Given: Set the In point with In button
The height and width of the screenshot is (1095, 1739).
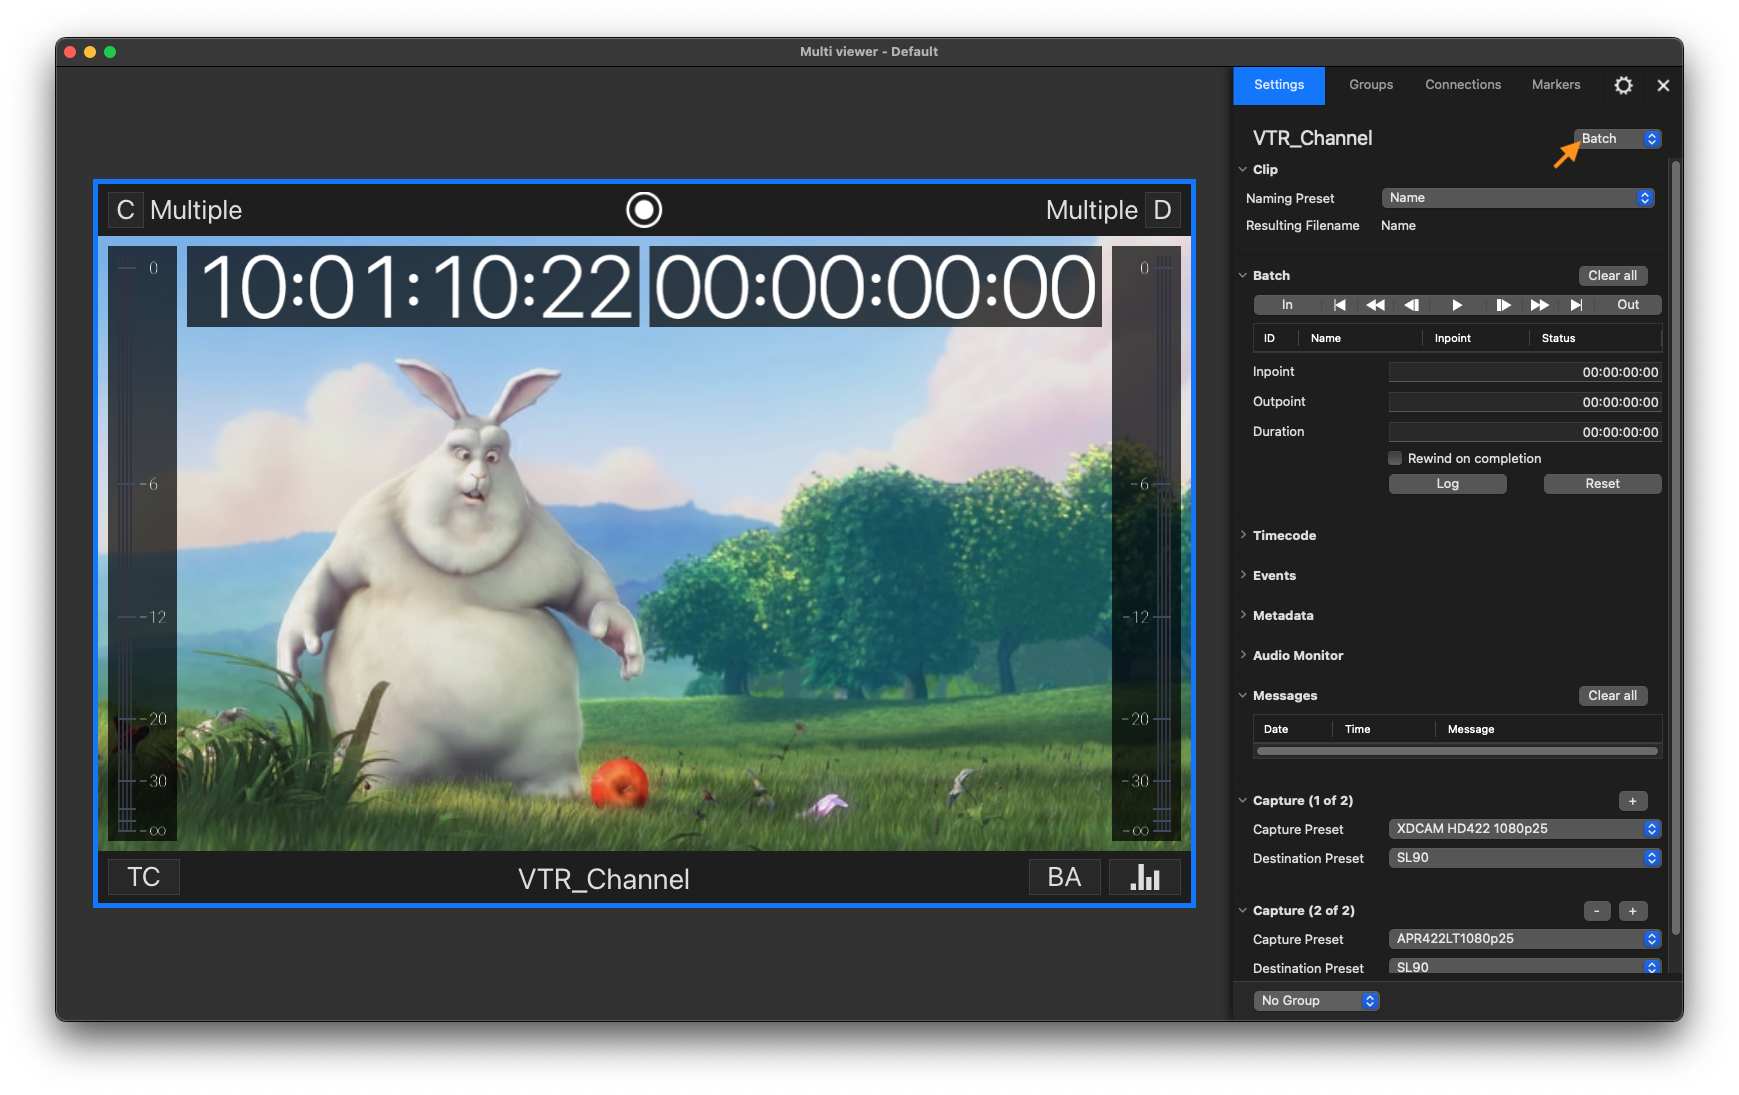Looking at the screenshot, I should 1287,305.
